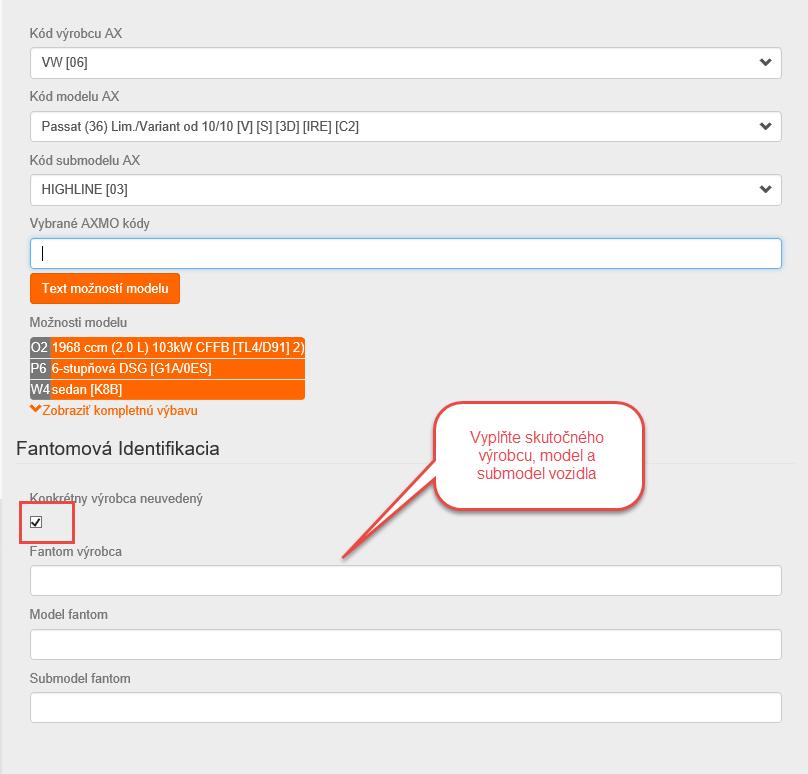The image size is (808, 774).
Task: Focus the Vybrané AXMO kódy field
Action: [x=406, y=254]
